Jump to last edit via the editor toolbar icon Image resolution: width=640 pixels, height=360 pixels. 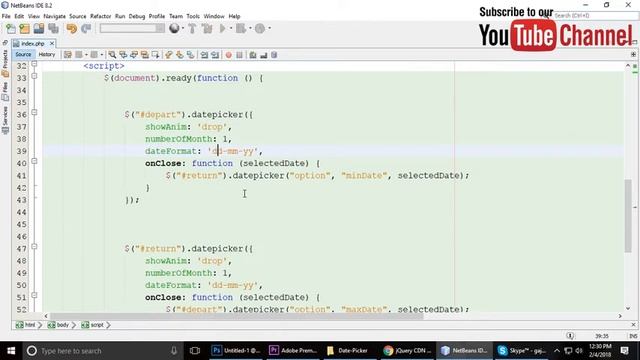pos(68,55)
